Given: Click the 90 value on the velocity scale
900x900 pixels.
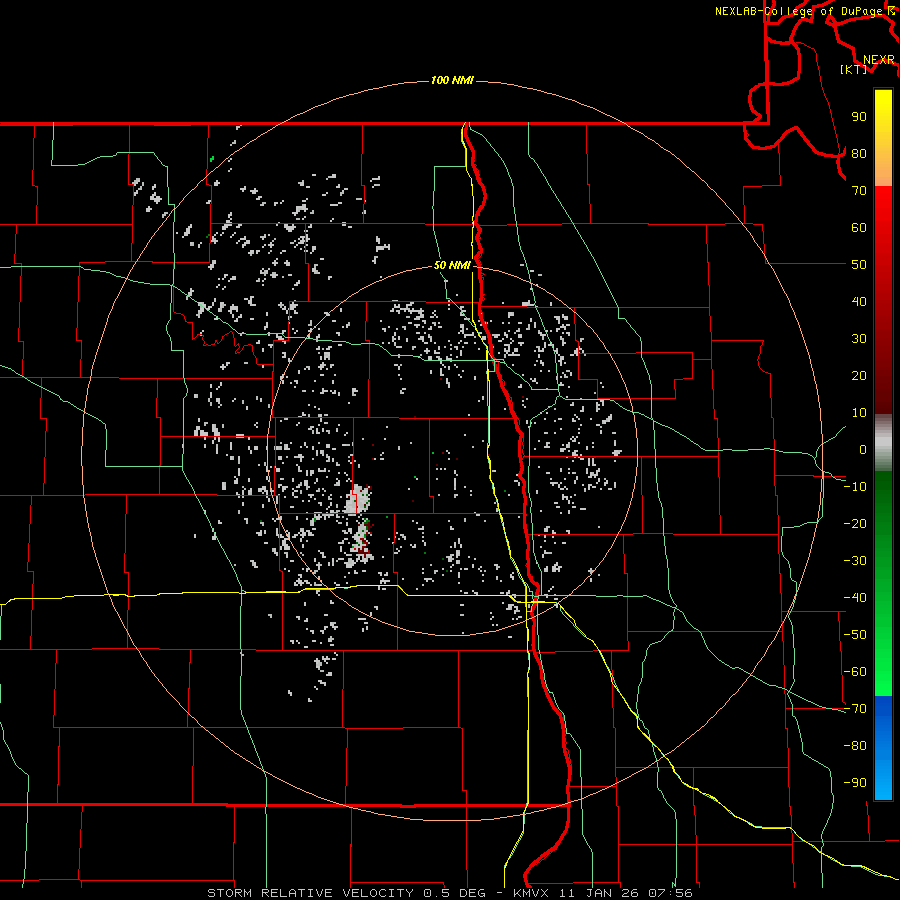Looking at the screenshot, I should coord(859,117).
